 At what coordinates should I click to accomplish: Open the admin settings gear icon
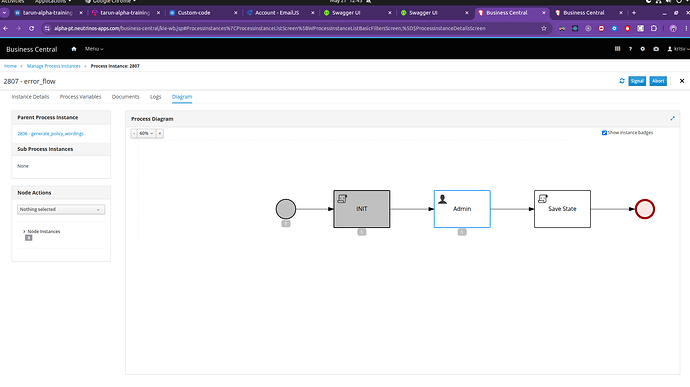point(642,49)
